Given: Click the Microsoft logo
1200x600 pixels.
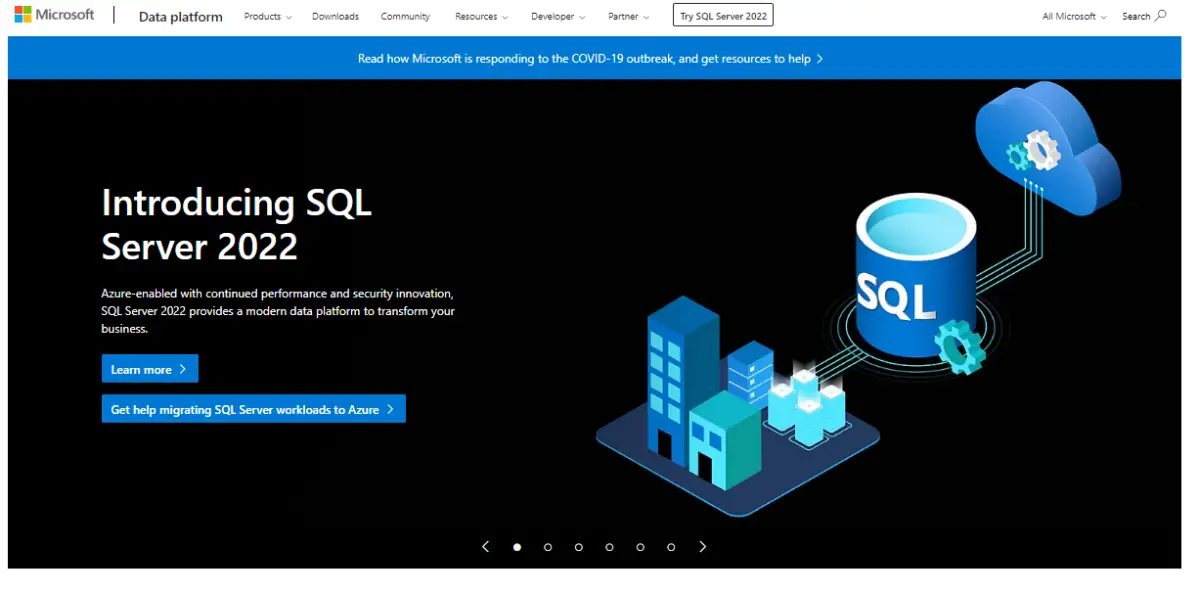Looking at the screenshot, I should click(x=54, y=15).
